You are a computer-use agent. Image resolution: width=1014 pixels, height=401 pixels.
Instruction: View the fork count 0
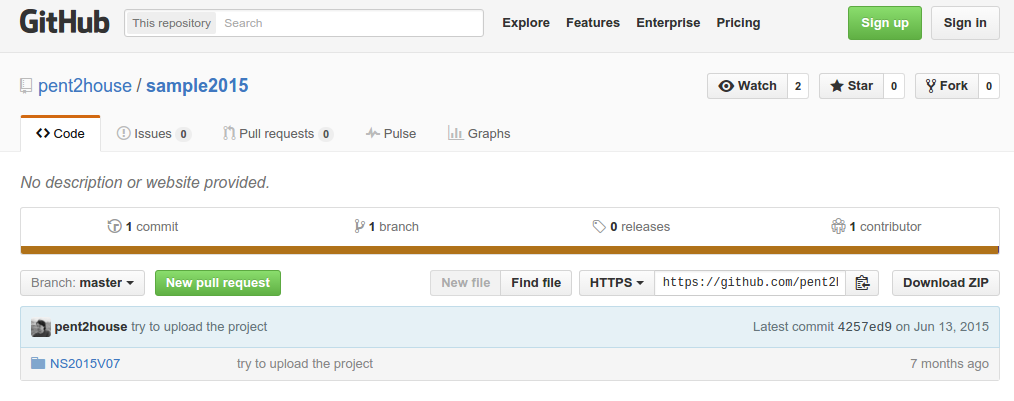point(989,86)
